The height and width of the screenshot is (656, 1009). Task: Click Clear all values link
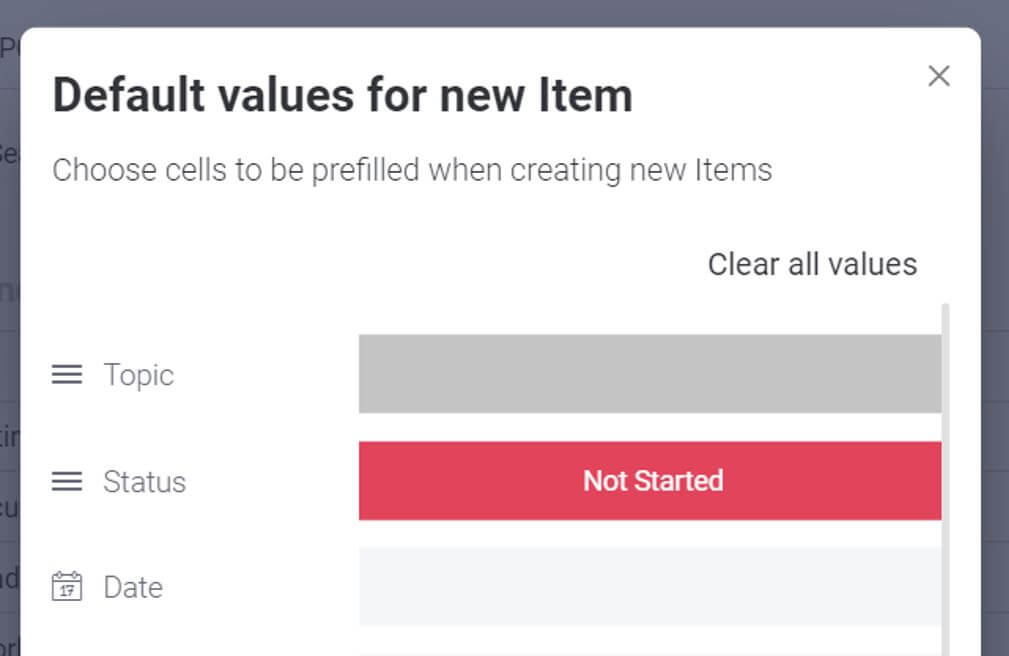812,264
